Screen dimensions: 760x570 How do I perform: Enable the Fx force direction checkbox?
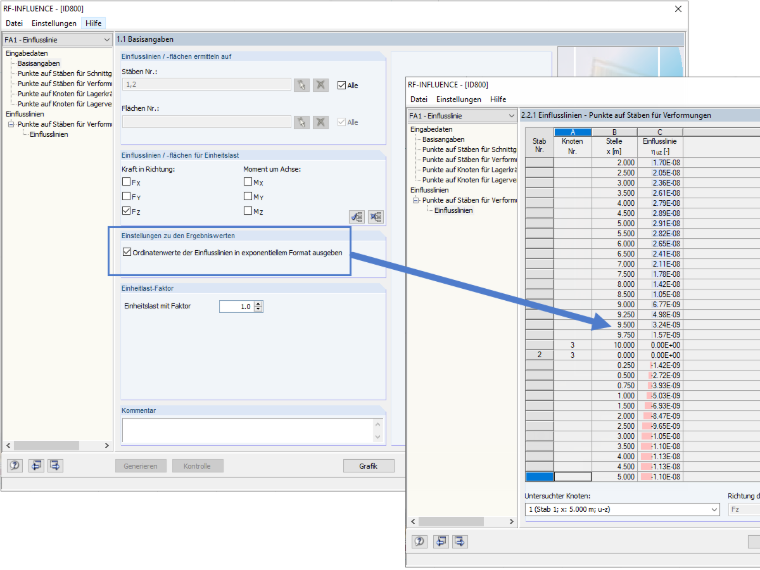pos(127,182)
